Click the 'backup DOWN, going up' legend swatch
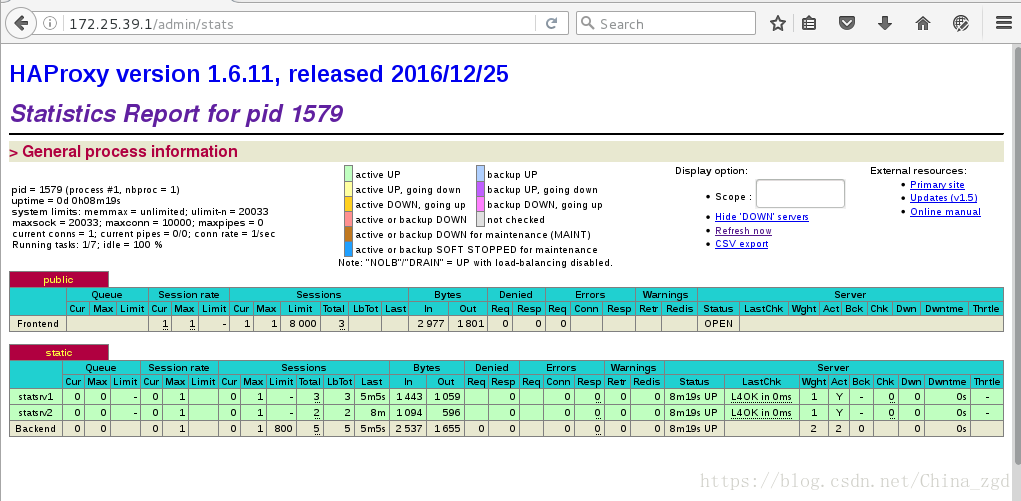 [480, 204]
